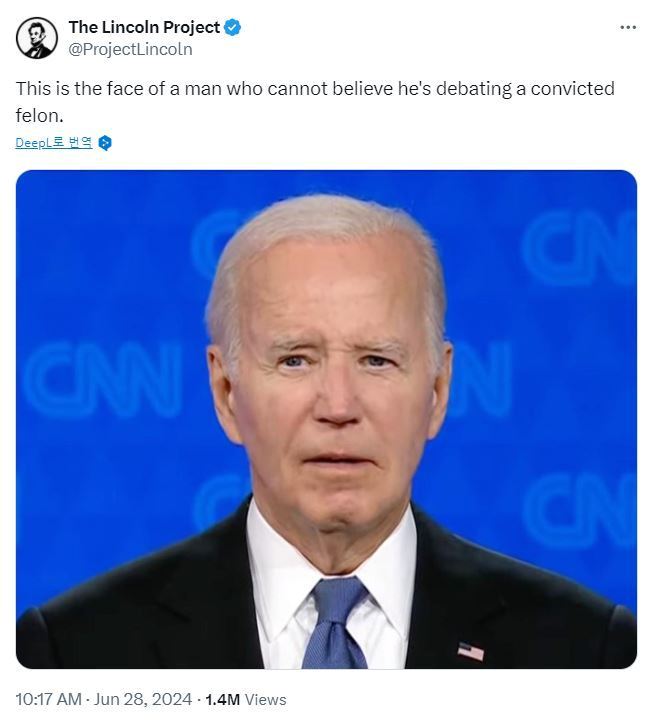The height and width of the screenshot is (720, 654).
Task: Click the tweet's first line of text
Action: coord(315,89)
